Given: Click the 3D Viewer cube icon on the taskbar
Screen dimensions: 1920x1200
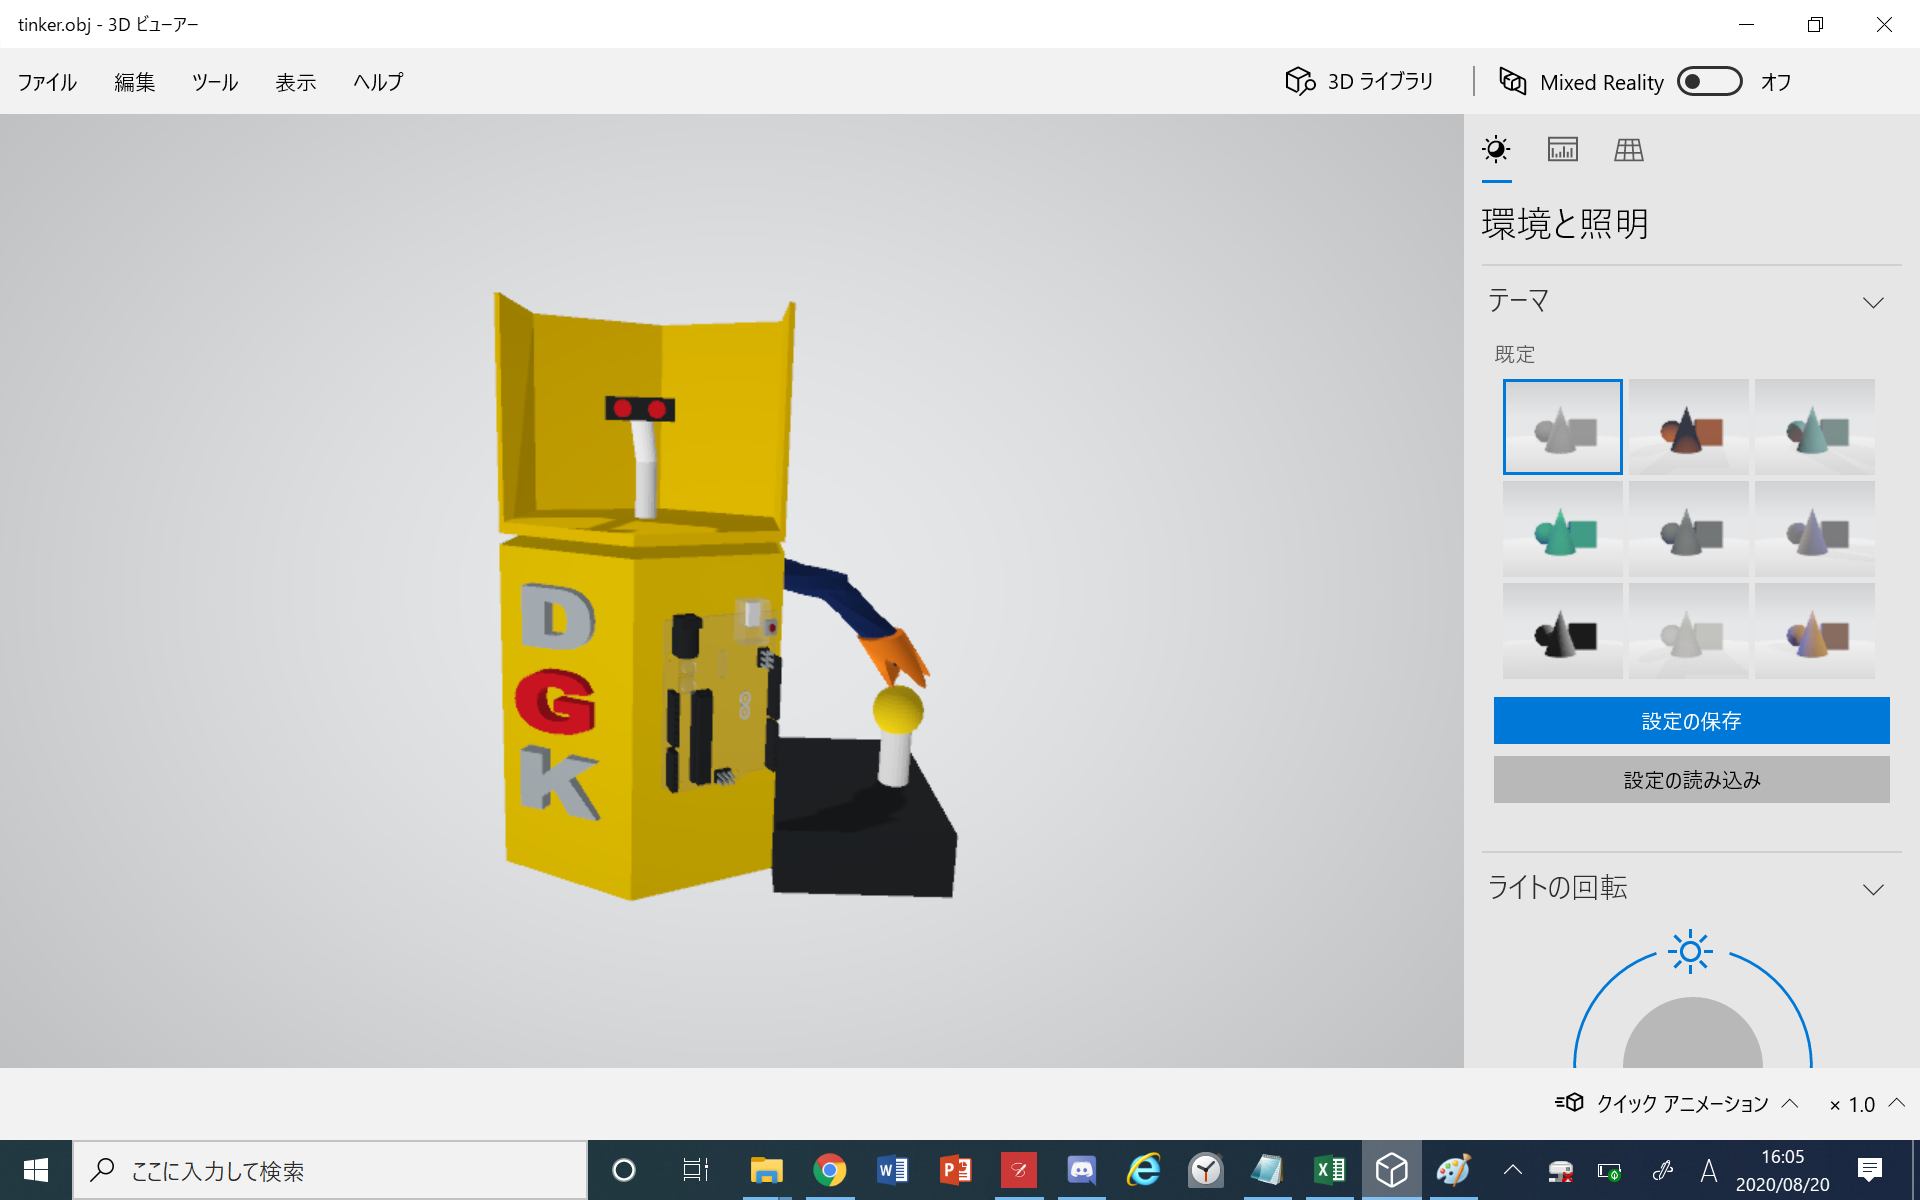Looking at the screenshot, I should click(x=1392, y=1170).
